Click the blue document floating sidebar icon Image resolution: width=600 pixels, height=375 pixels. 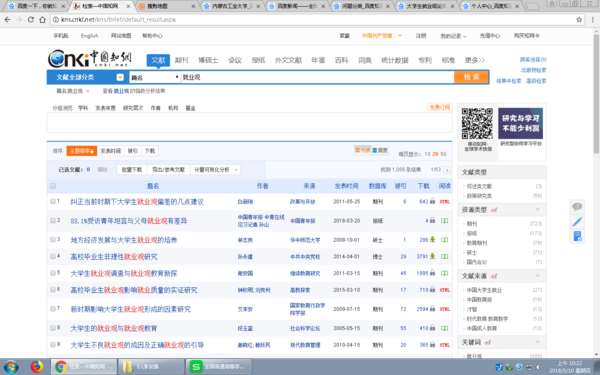577,236
